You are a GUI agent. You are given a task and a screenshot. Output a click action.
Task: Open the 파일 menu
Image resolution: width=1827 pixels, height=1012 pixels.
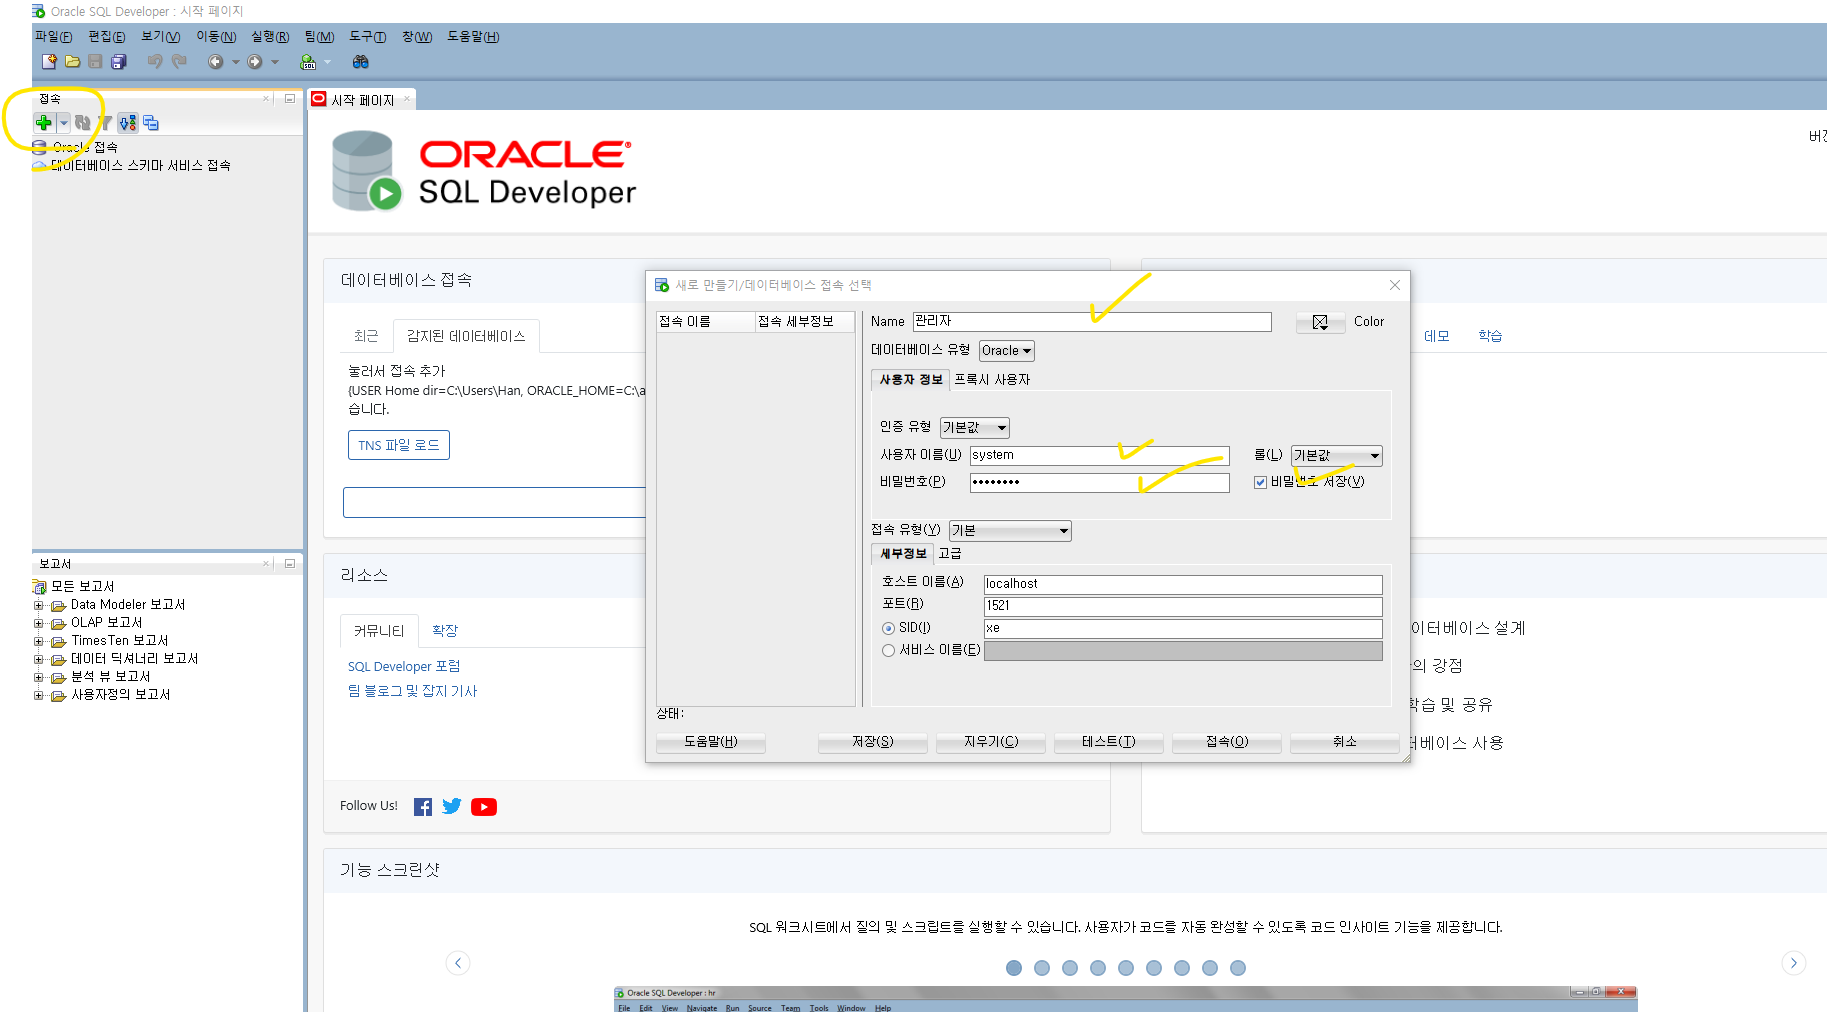[53, 37]
